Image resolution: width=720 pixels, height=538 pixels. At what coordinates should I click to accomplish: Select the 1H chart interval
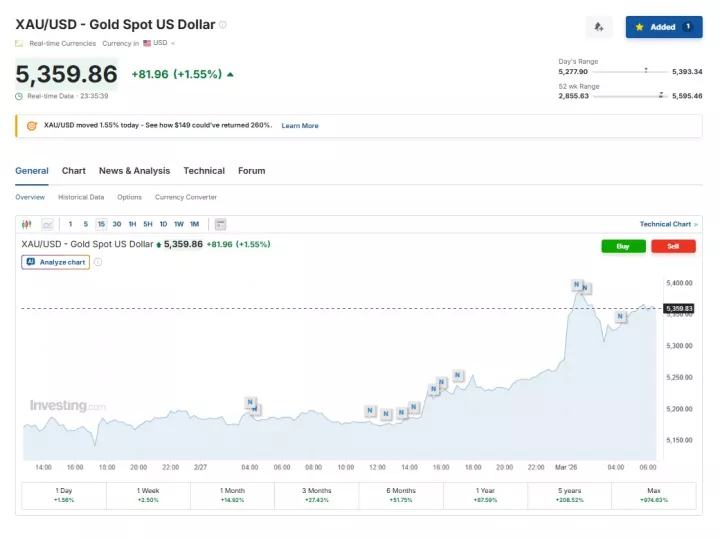tap(132, 224)
